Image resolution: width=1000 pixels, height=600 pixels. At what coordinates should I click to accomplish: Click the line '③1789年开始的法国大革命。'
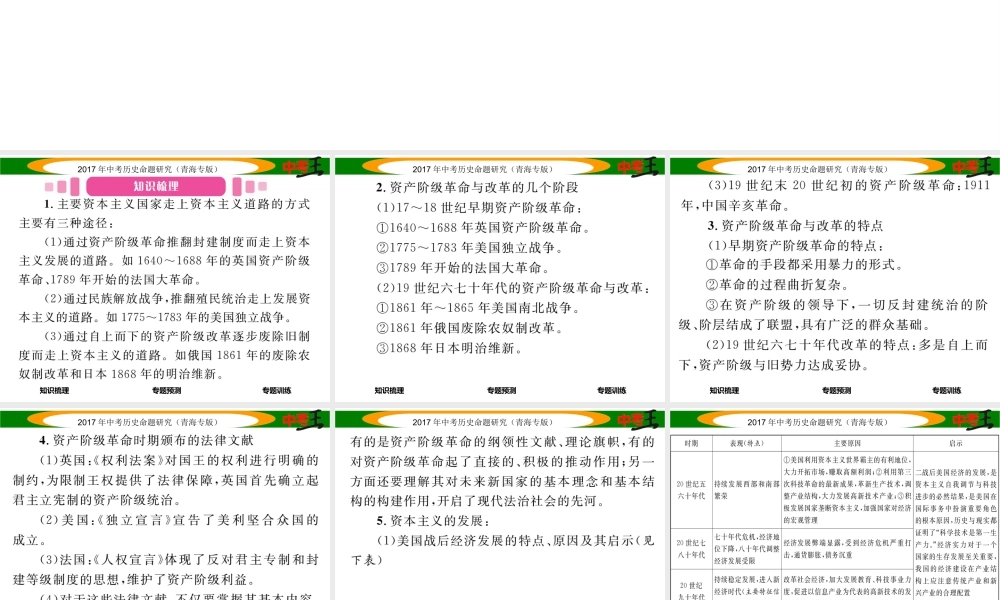pyautogui.click(x=463, y=268)
